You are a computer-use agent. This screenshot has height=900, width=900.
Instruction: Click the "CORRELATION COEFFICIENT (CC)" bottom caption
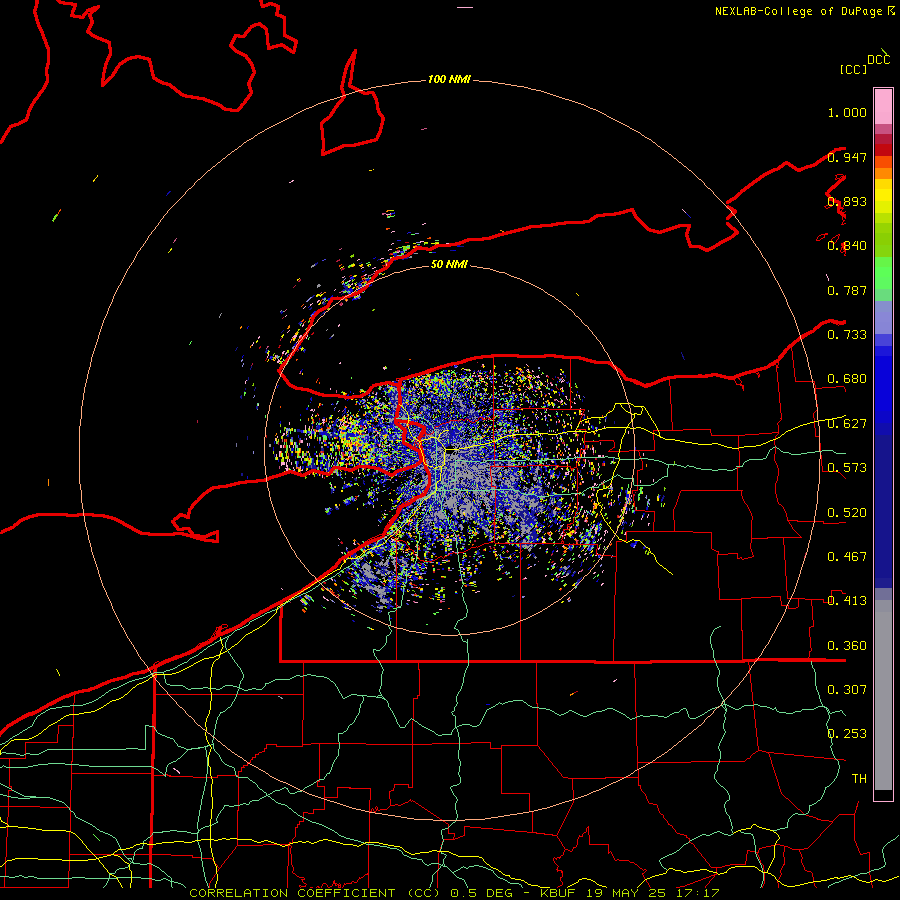point(315,893)
